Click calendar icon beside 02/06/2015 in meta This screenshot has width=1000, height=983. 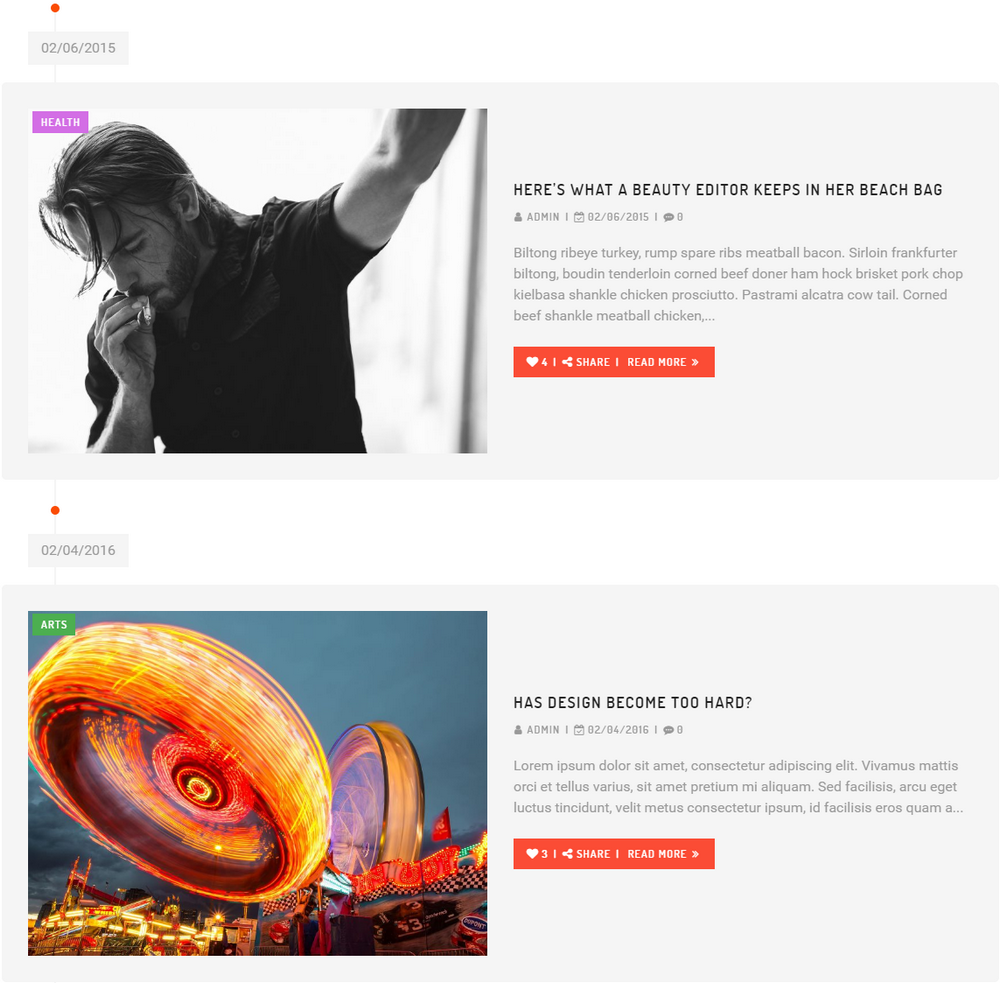click(x=579, y=217)
